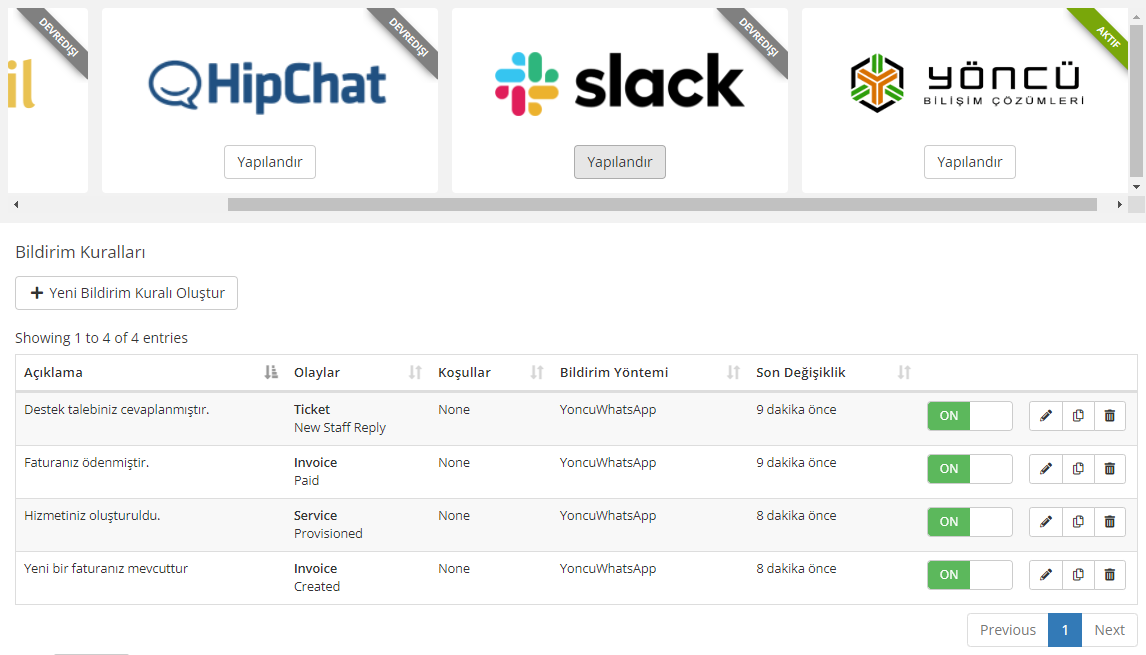The height and width of the screenshot is (655, 1146).
Task: Edit the 'Yeni bir faturanız mevcuttur' rule
Action: point(1046,575)
